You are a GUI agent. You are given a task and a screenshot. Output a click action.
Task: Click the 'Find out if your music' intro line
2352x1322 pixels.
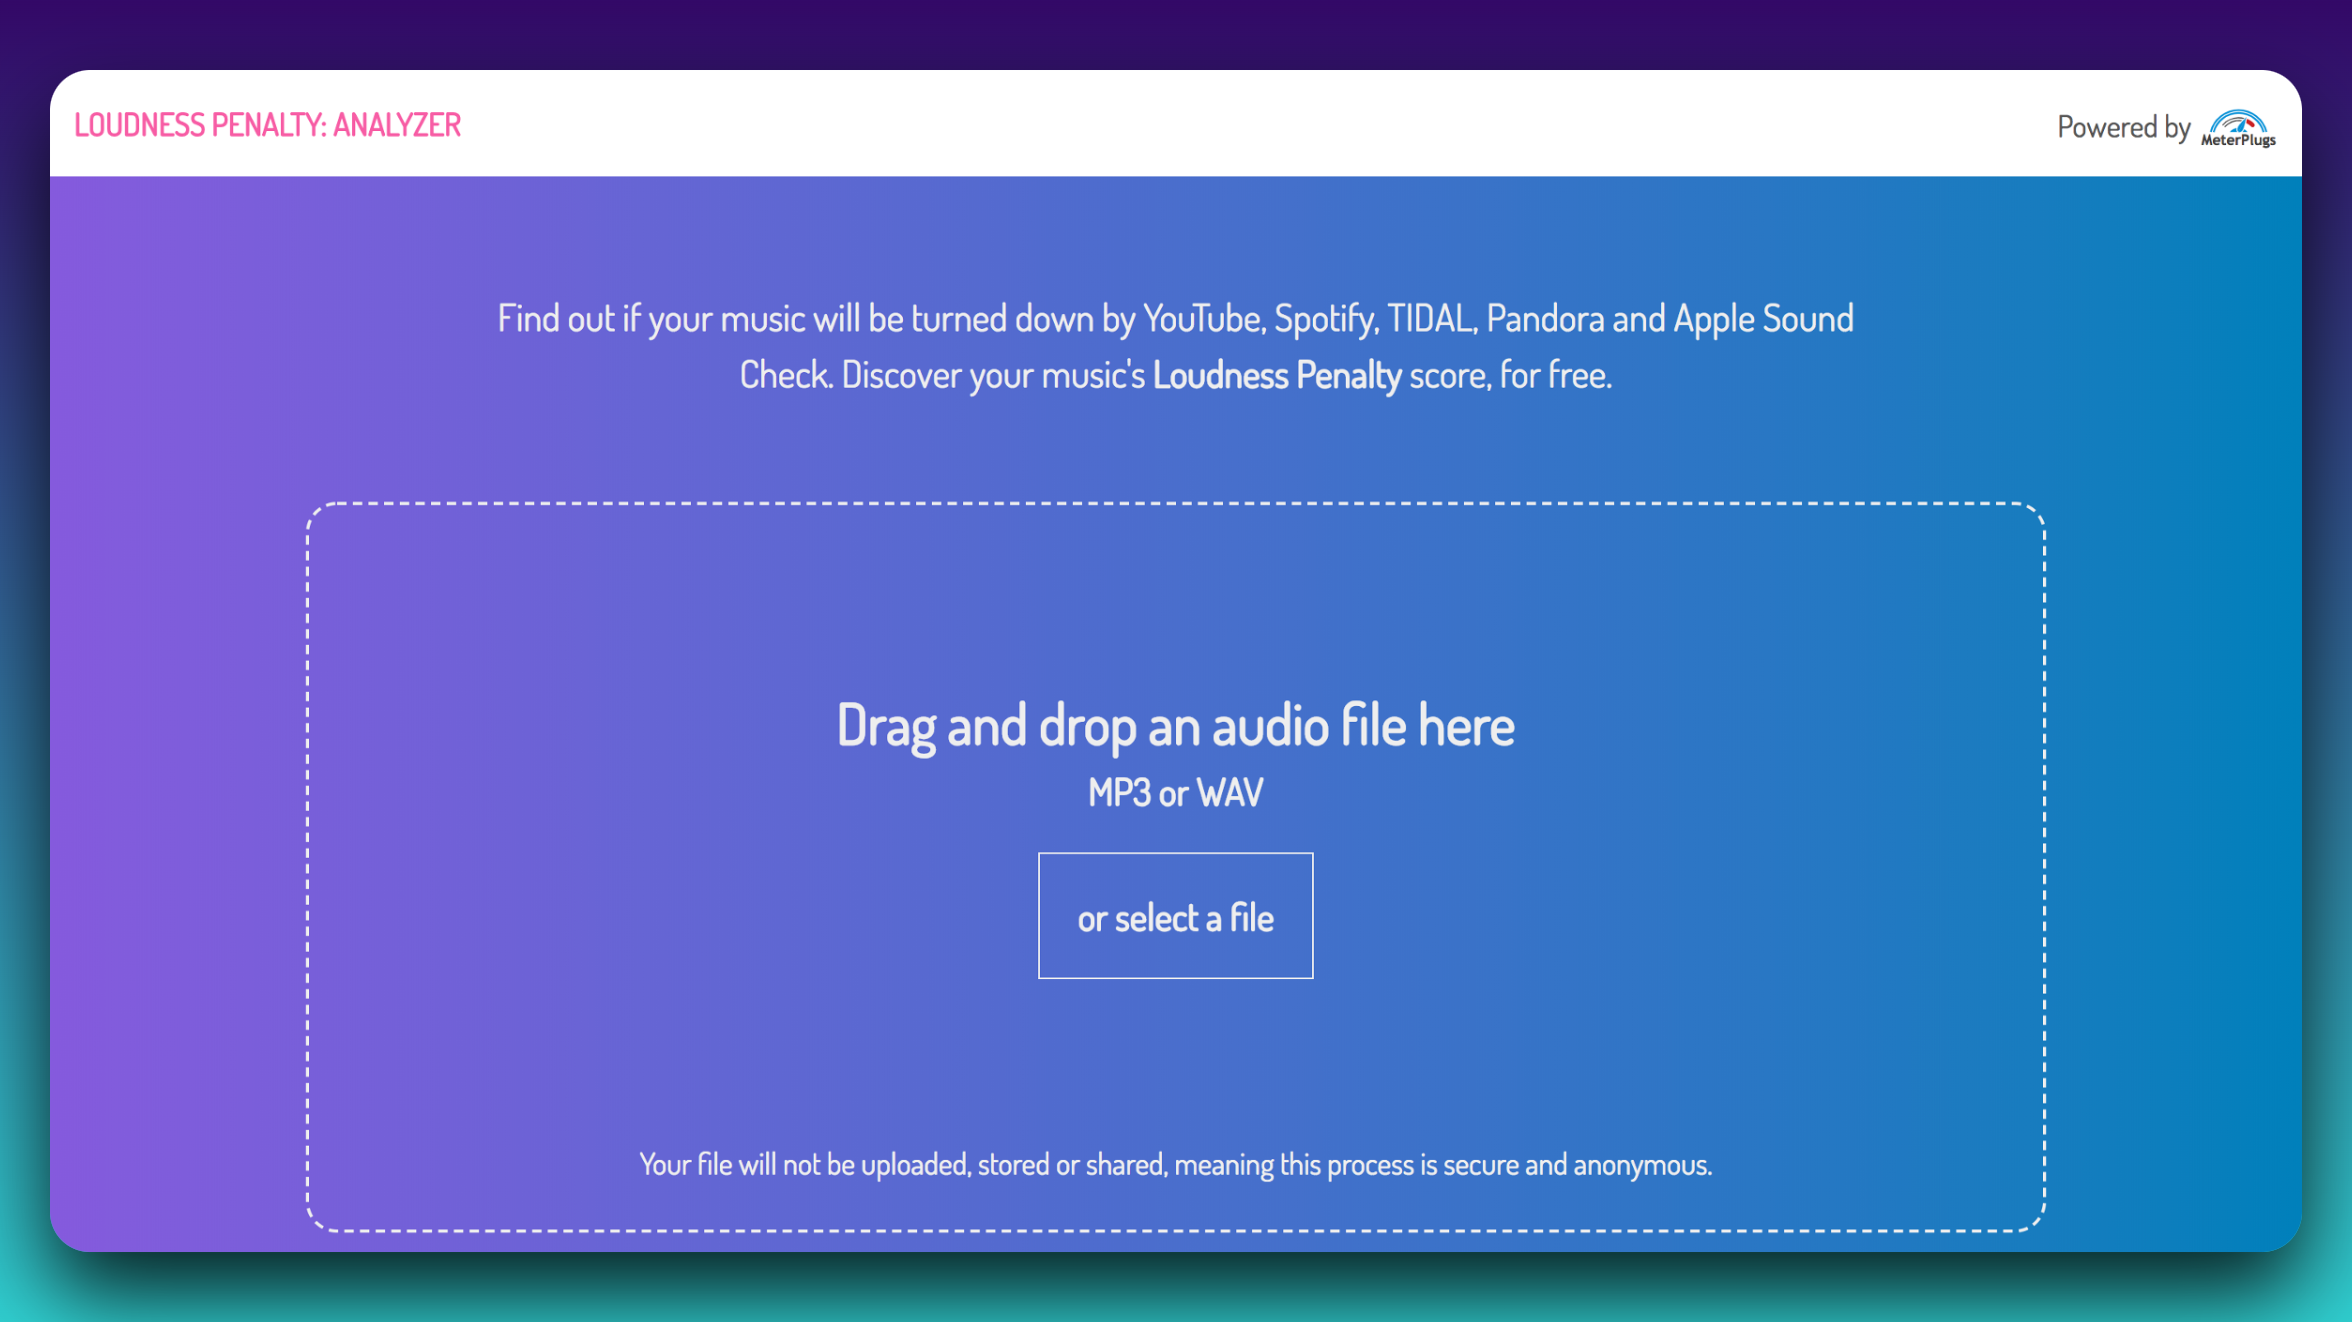1175,318
